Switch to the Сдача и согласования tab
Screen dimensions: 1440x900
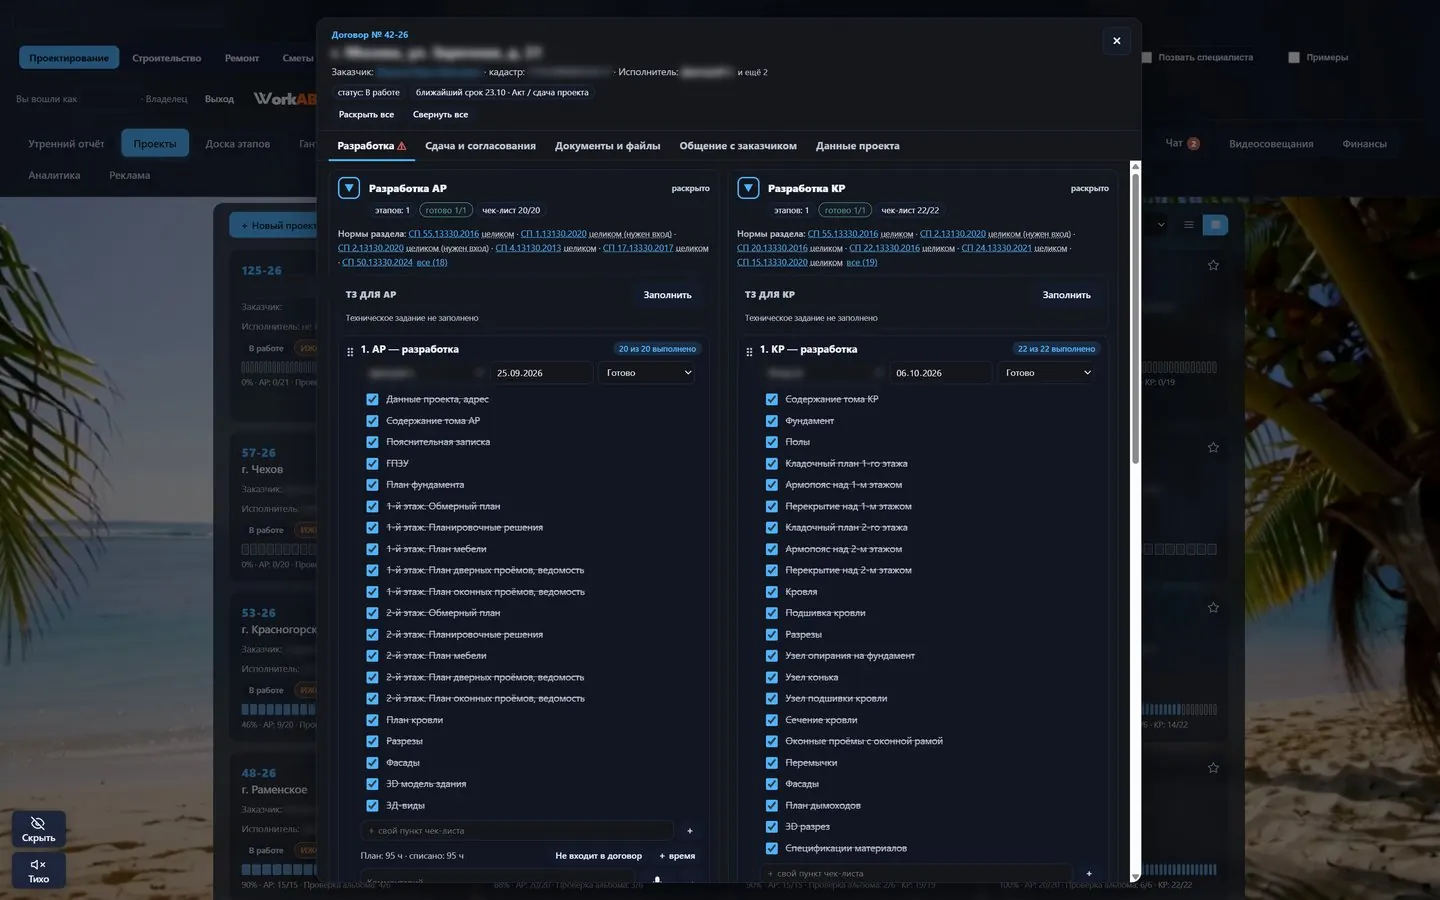pyautogui.click(x=480, y=146)
